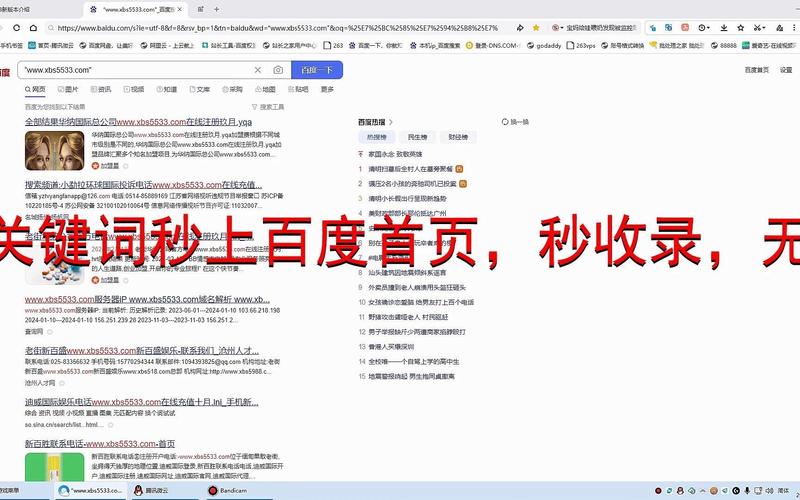Select the 地图 search tab

[265, 89]
